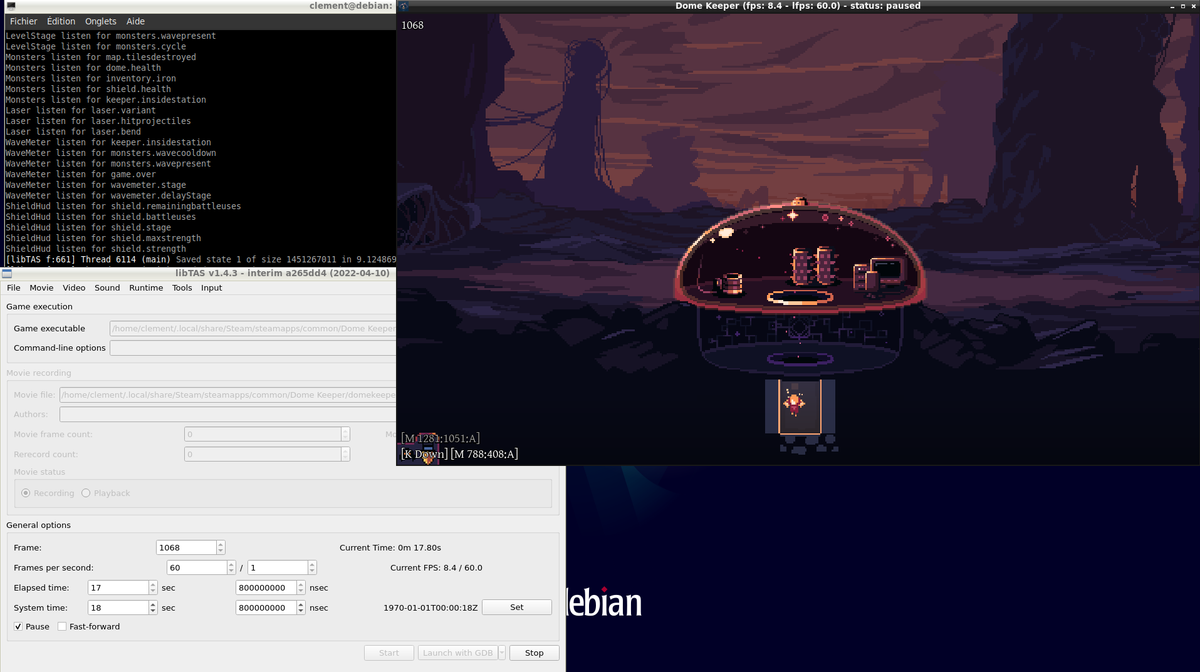Click terminal line 'Laser listen for laser.bend'
Screen dimensions: 1200x672
pos(73,132)
